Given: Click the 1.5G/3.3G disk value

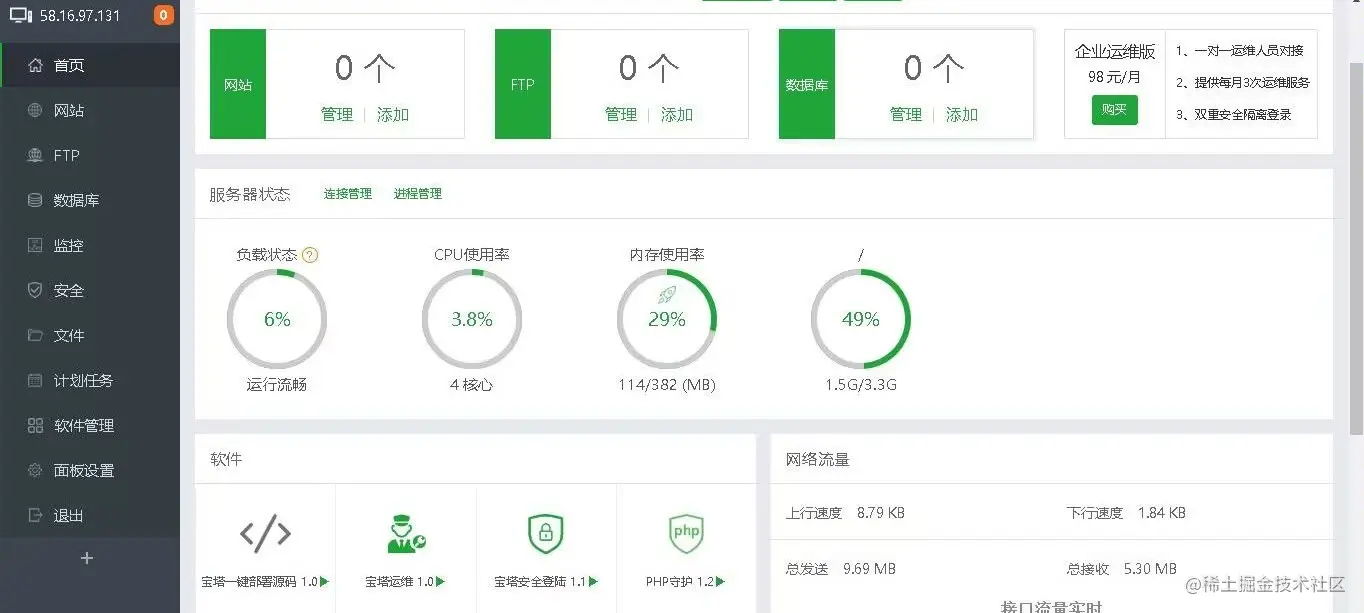Looking at the screenshot, I should [861, 385].
